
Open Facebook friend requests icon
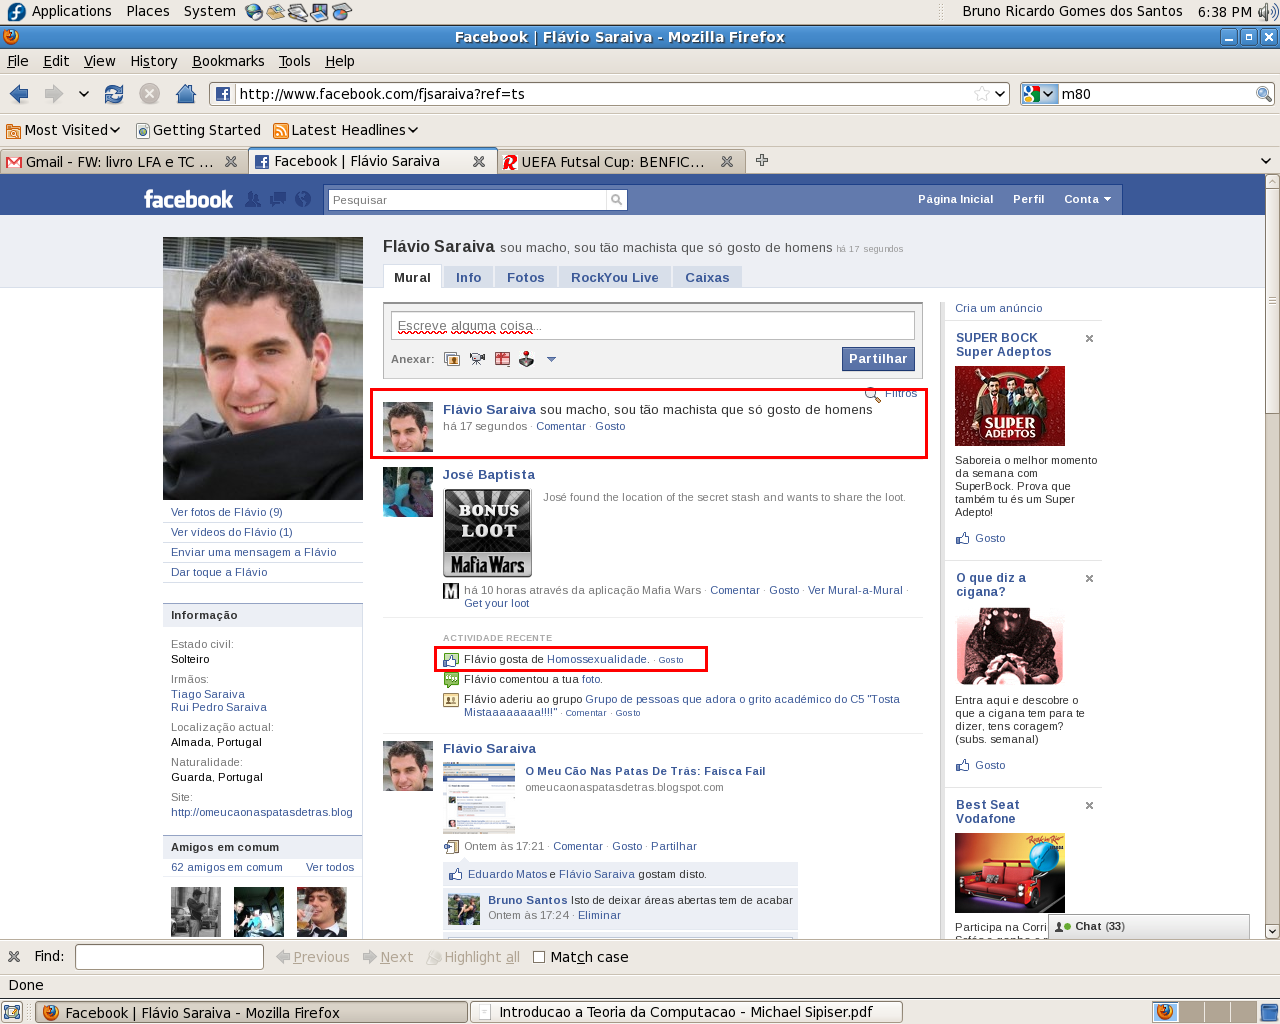[x=253, y=199]
